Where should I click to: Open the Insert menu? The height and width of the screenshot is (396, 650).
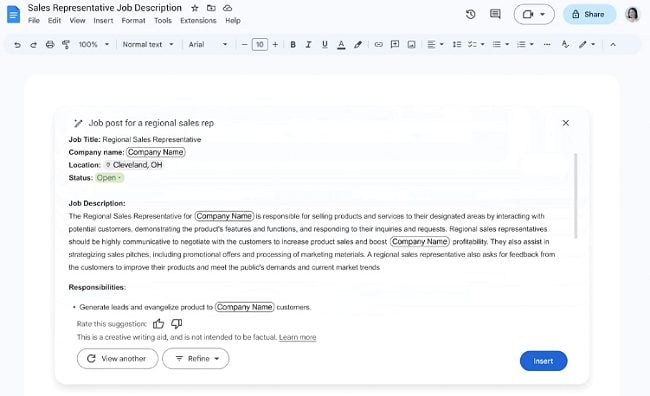(103, 20)
